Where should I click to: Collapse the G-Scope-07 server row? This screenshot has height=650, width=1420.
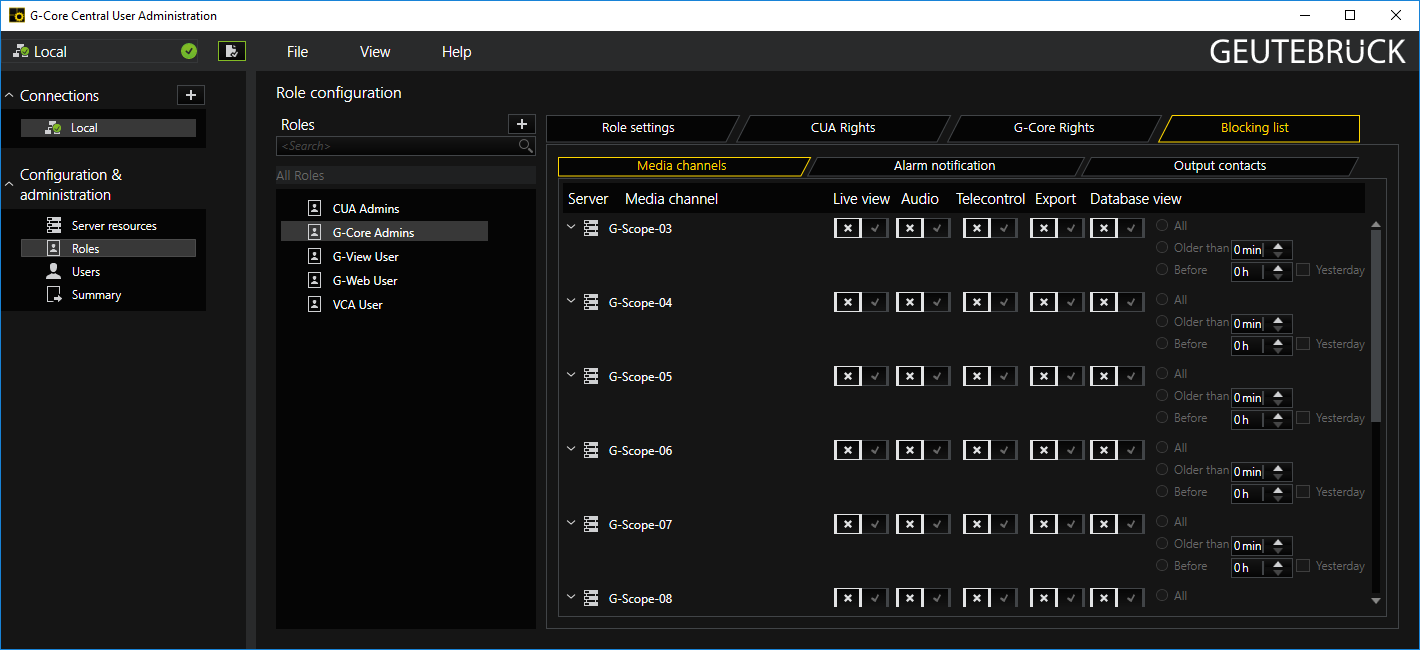pos(572,523)
